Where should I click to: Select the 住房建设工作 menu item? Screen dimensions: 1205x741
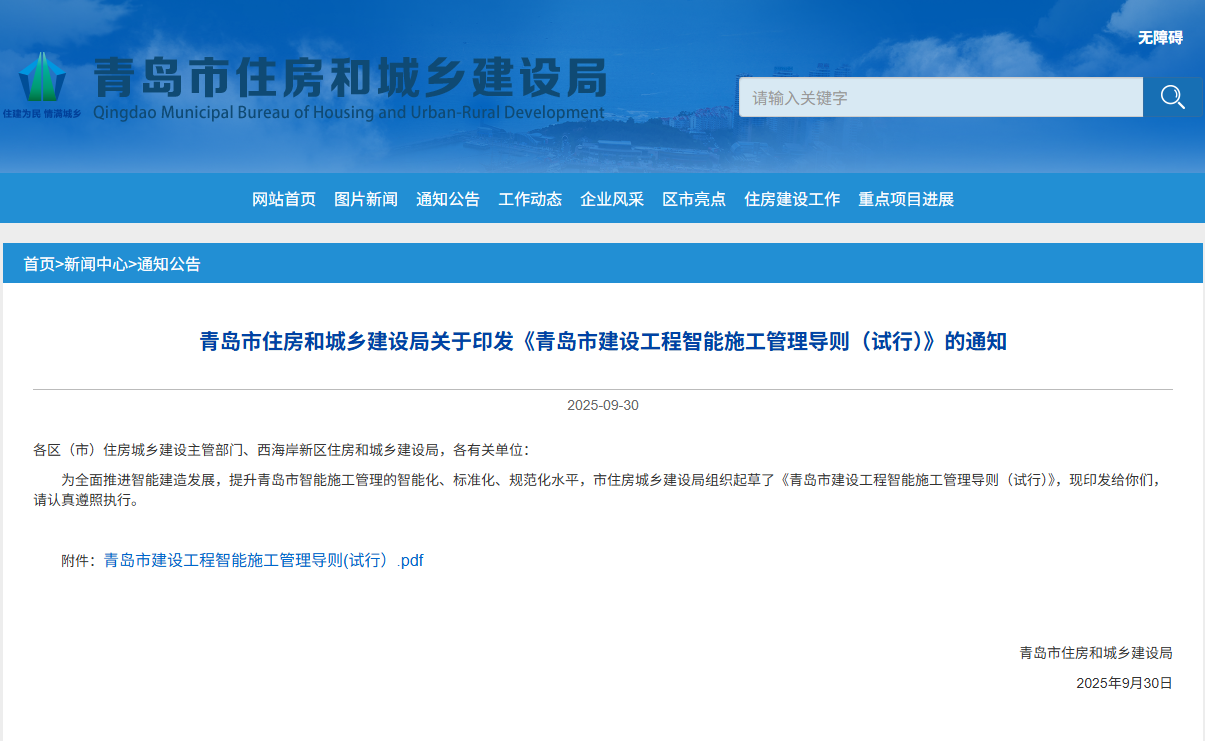tap(792, 199)
